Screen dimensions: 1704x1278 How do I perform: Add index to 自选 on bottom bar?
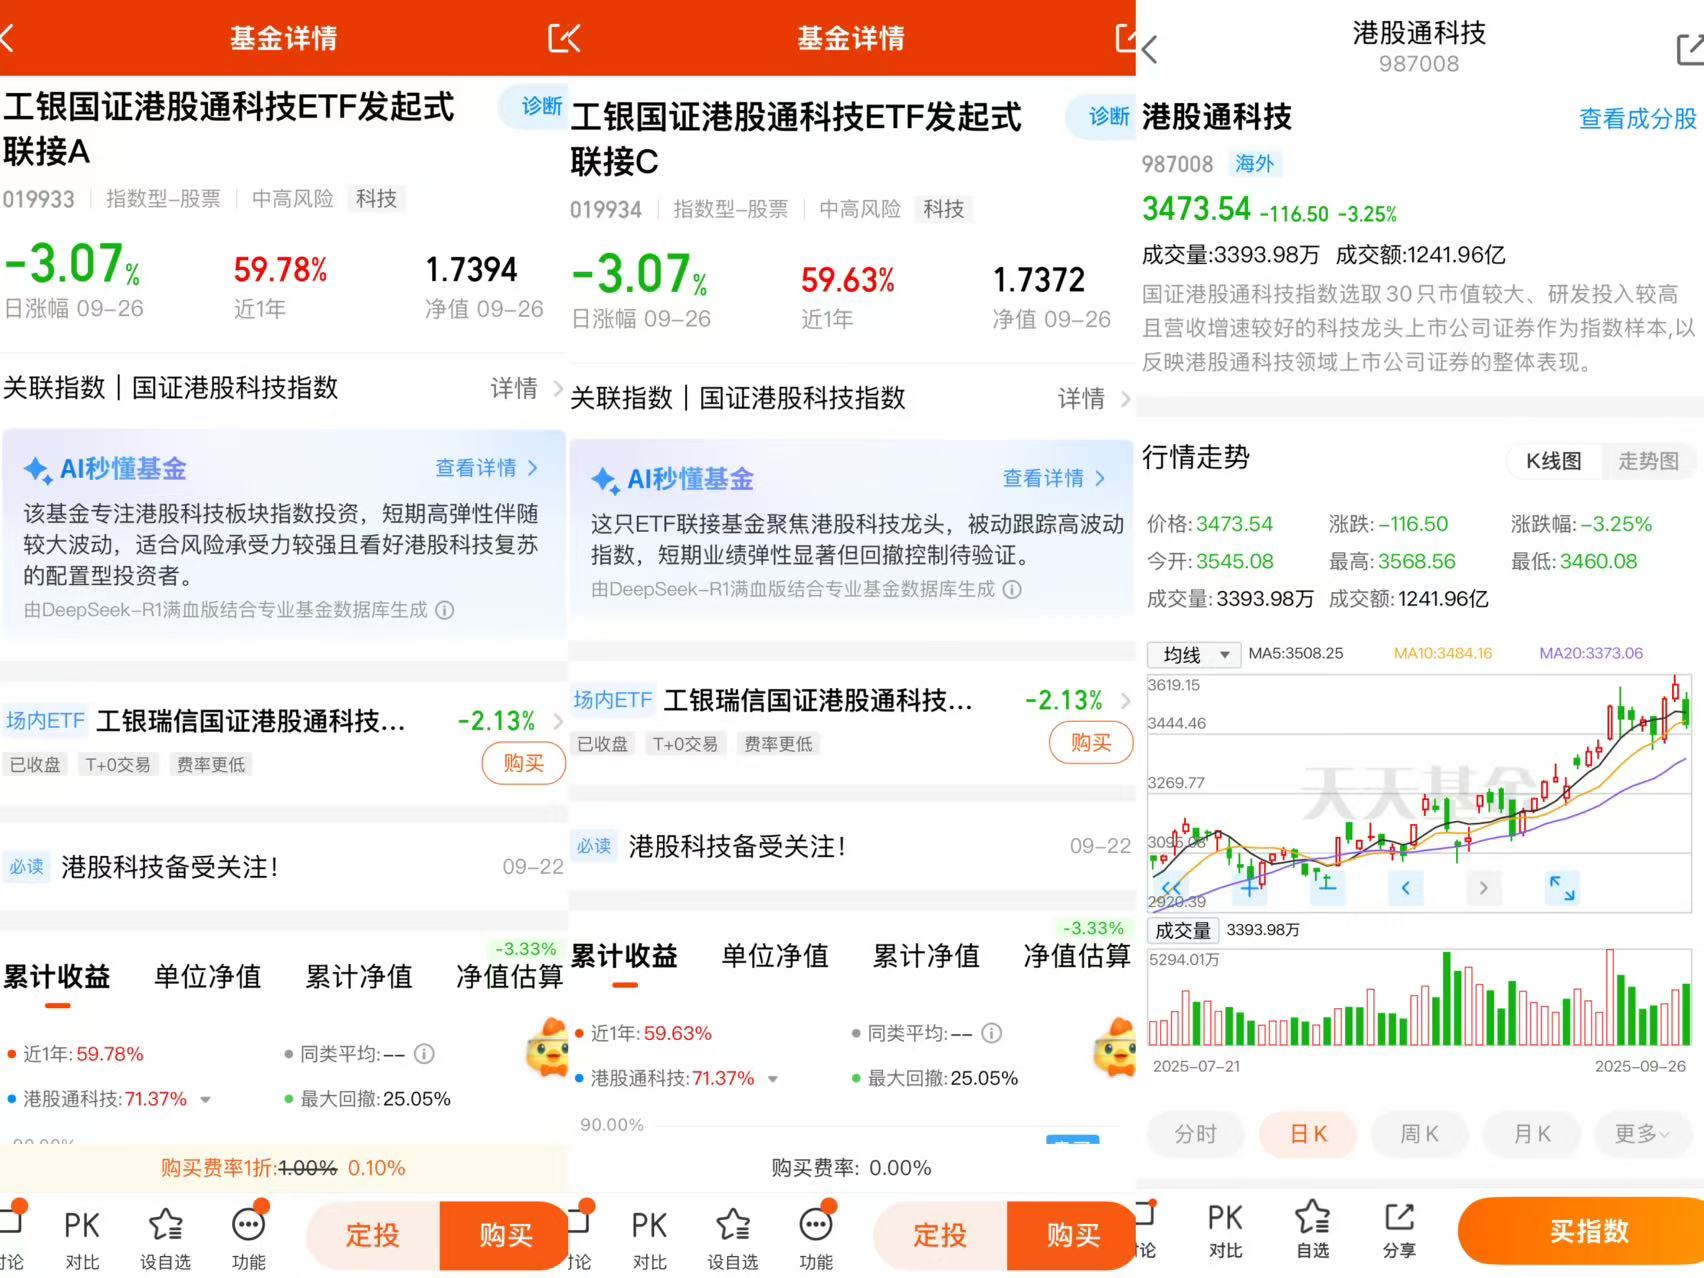click(x=1312, y=1230)
